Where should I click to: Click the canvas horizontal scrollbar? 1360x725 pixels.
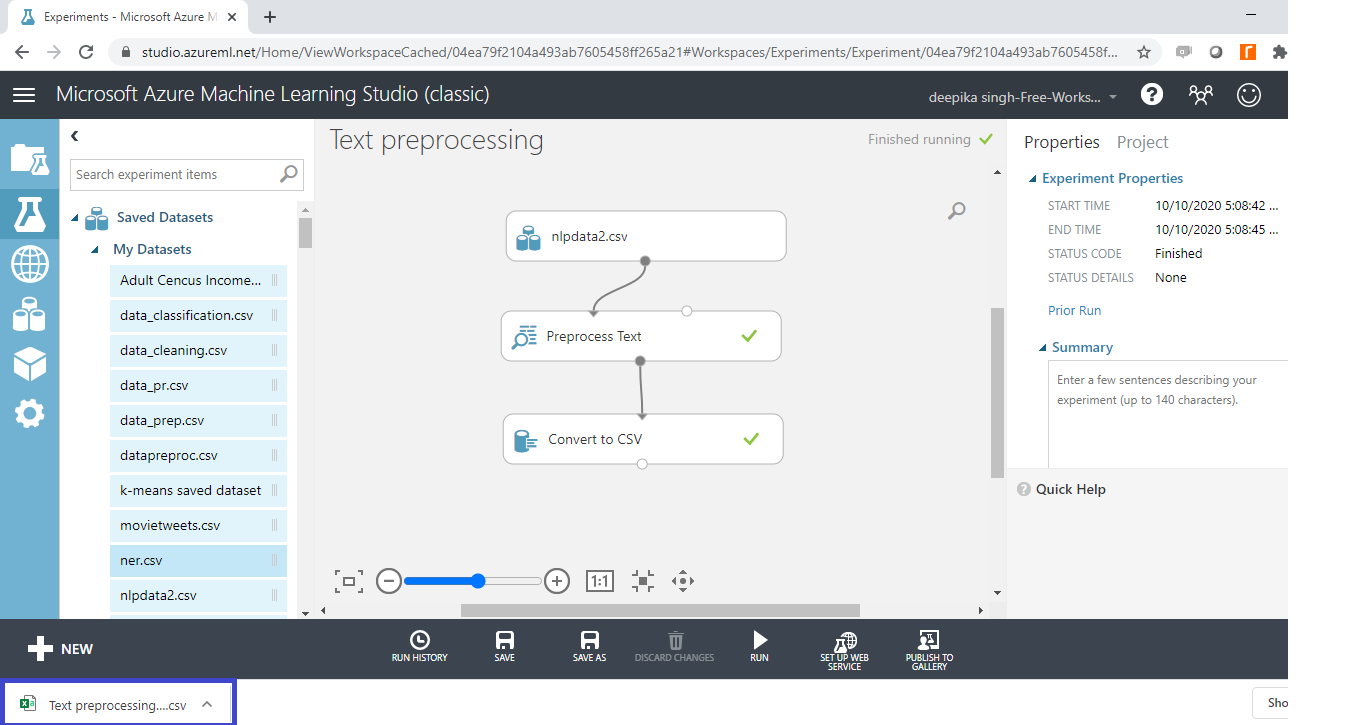[660, 610]
